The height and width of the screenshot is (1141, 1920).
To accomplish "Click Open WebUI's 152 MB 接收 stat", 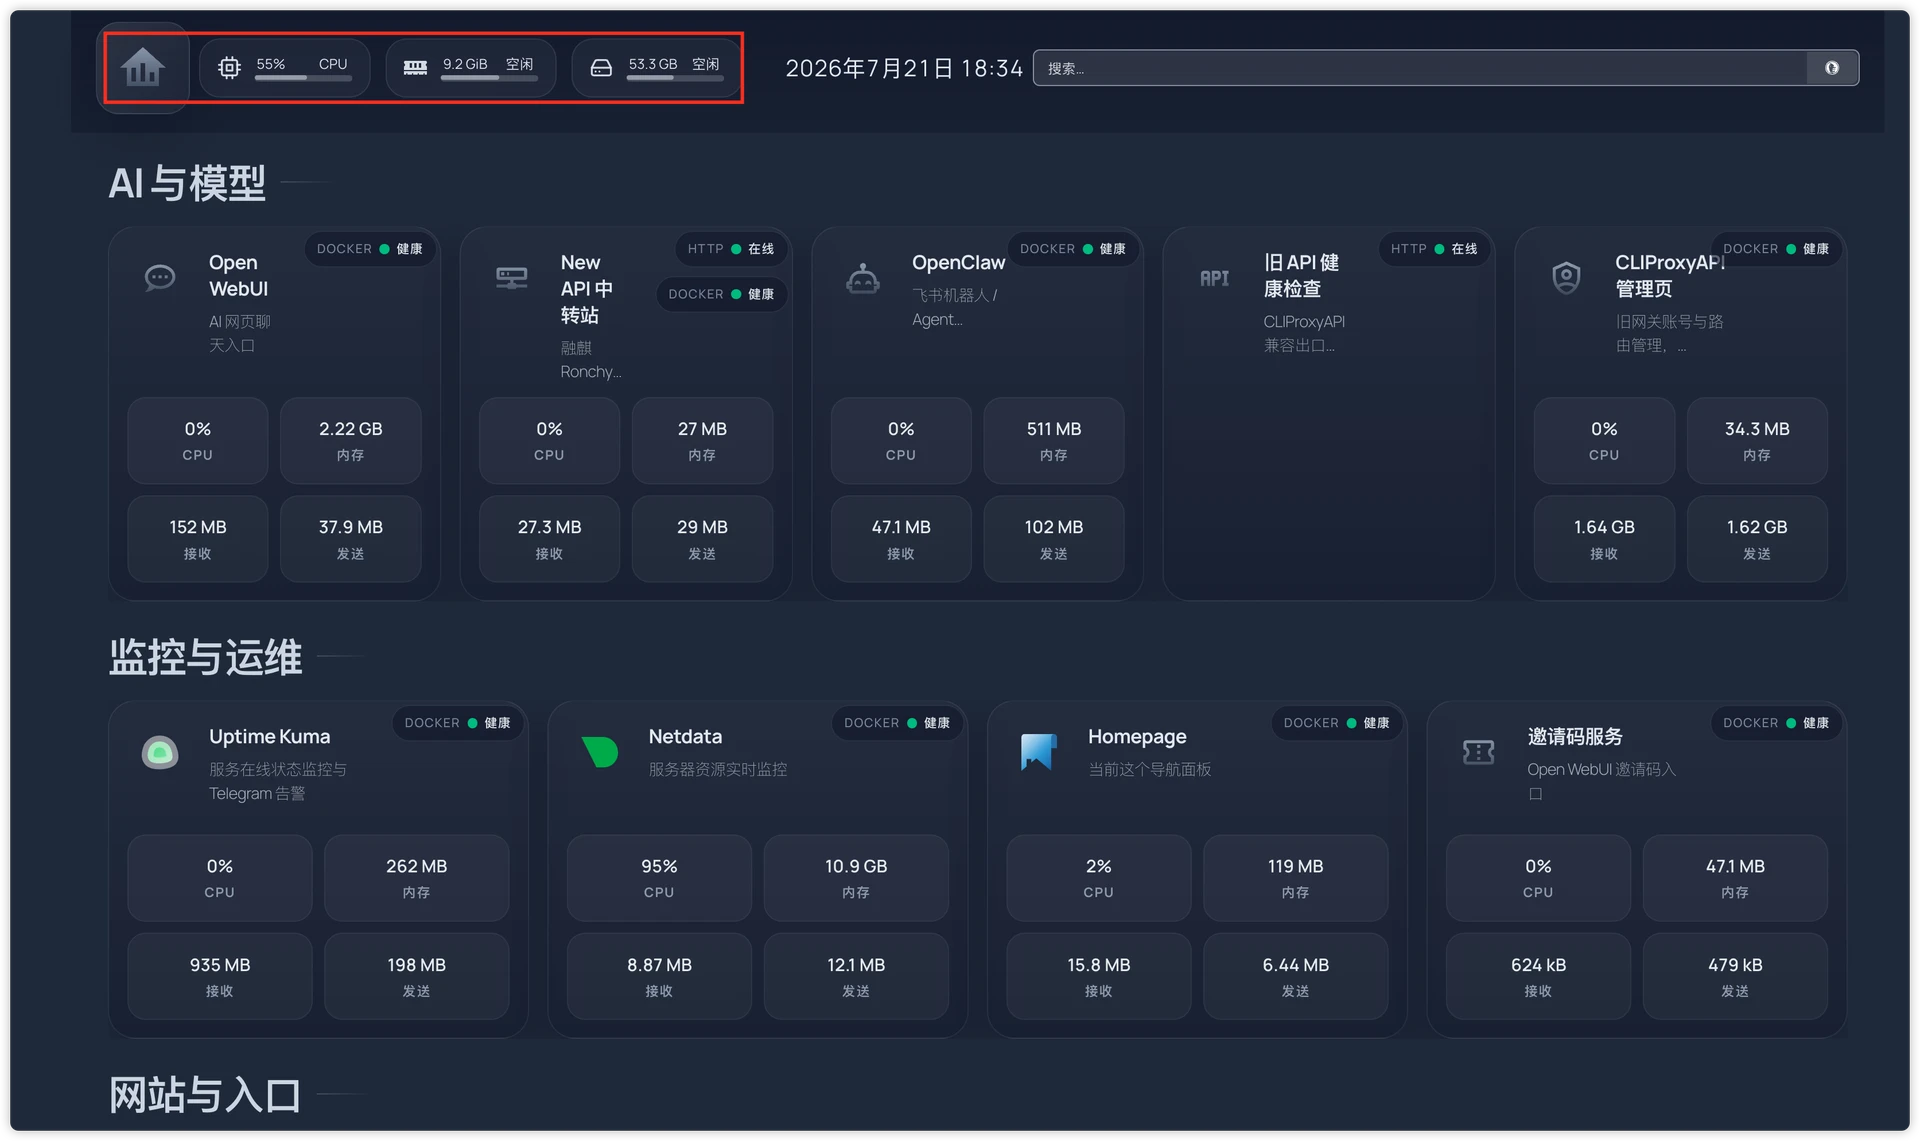I will point(198,538).
